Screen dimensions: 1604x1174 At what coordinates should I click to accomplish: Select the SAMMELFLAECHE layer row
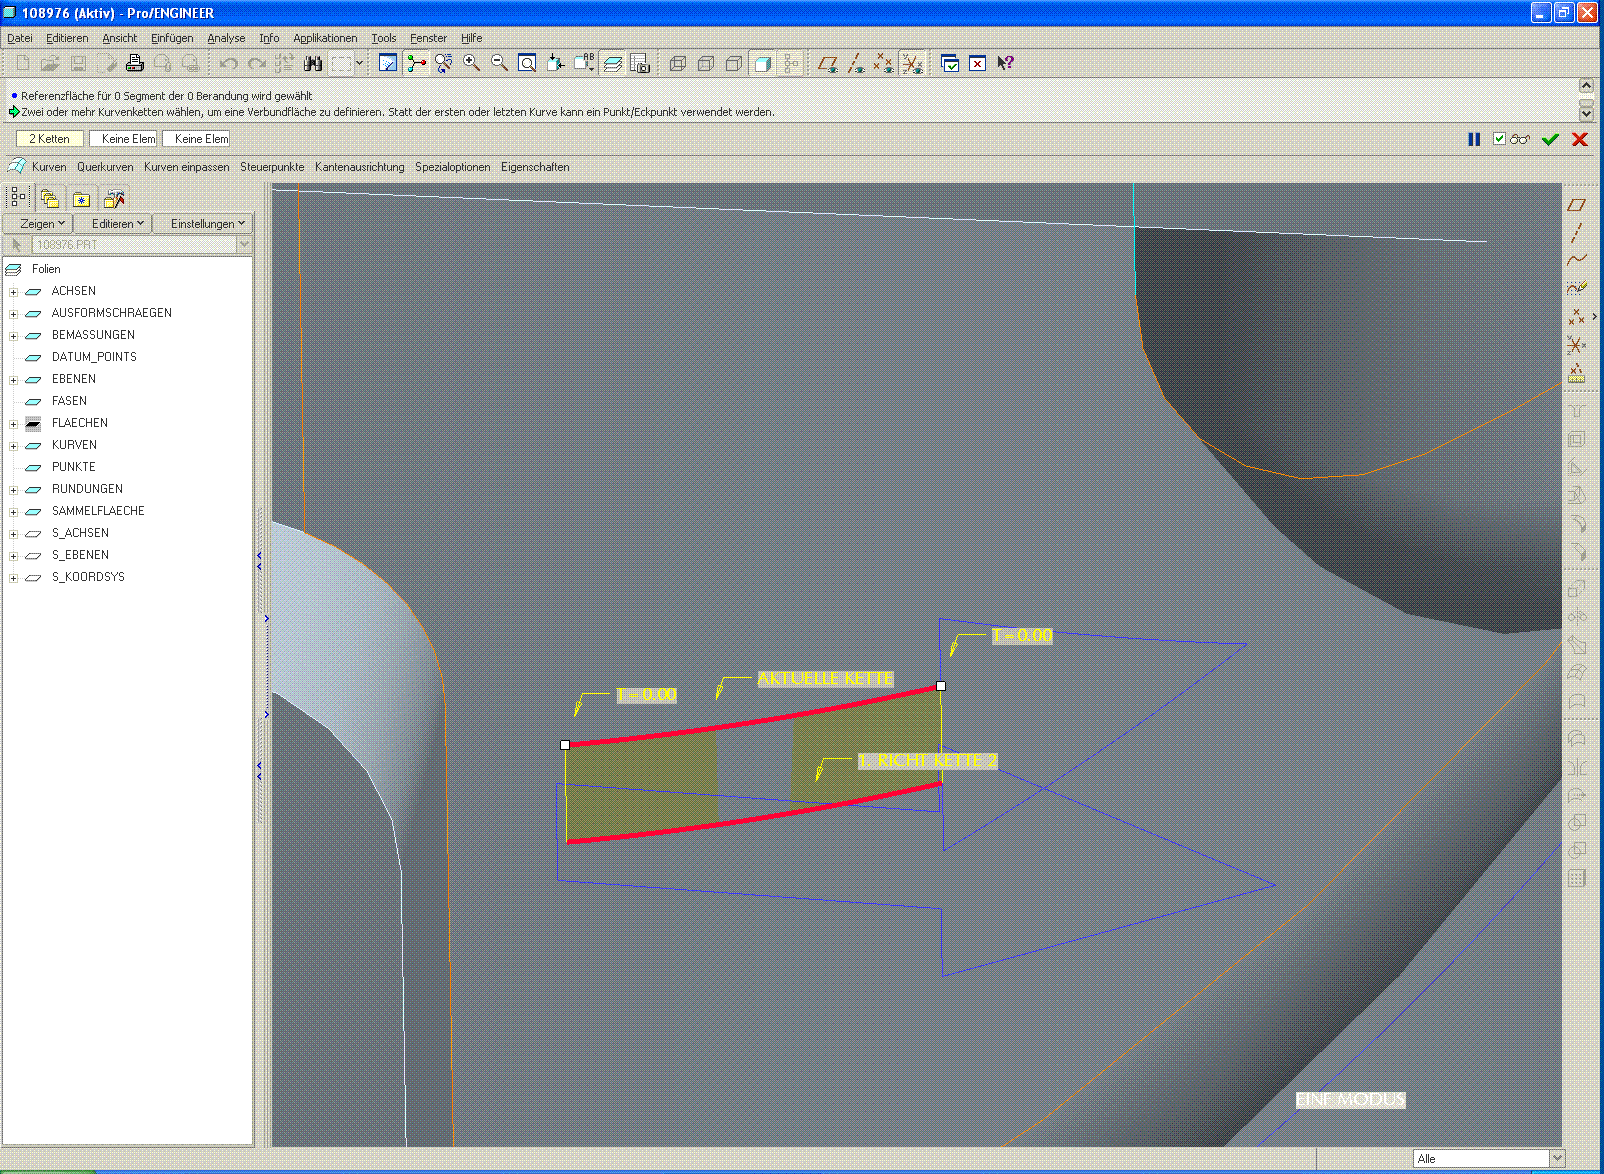tap(98, 511)
